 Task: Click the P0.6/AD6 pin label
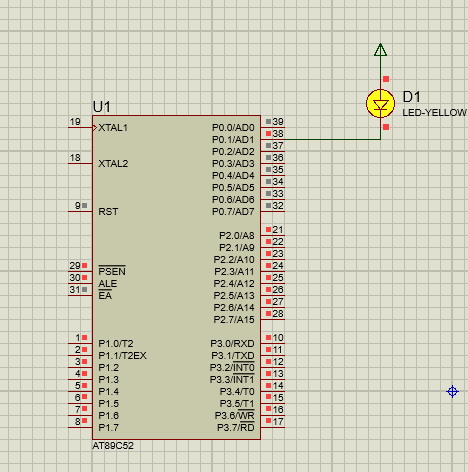coord(233,200)
